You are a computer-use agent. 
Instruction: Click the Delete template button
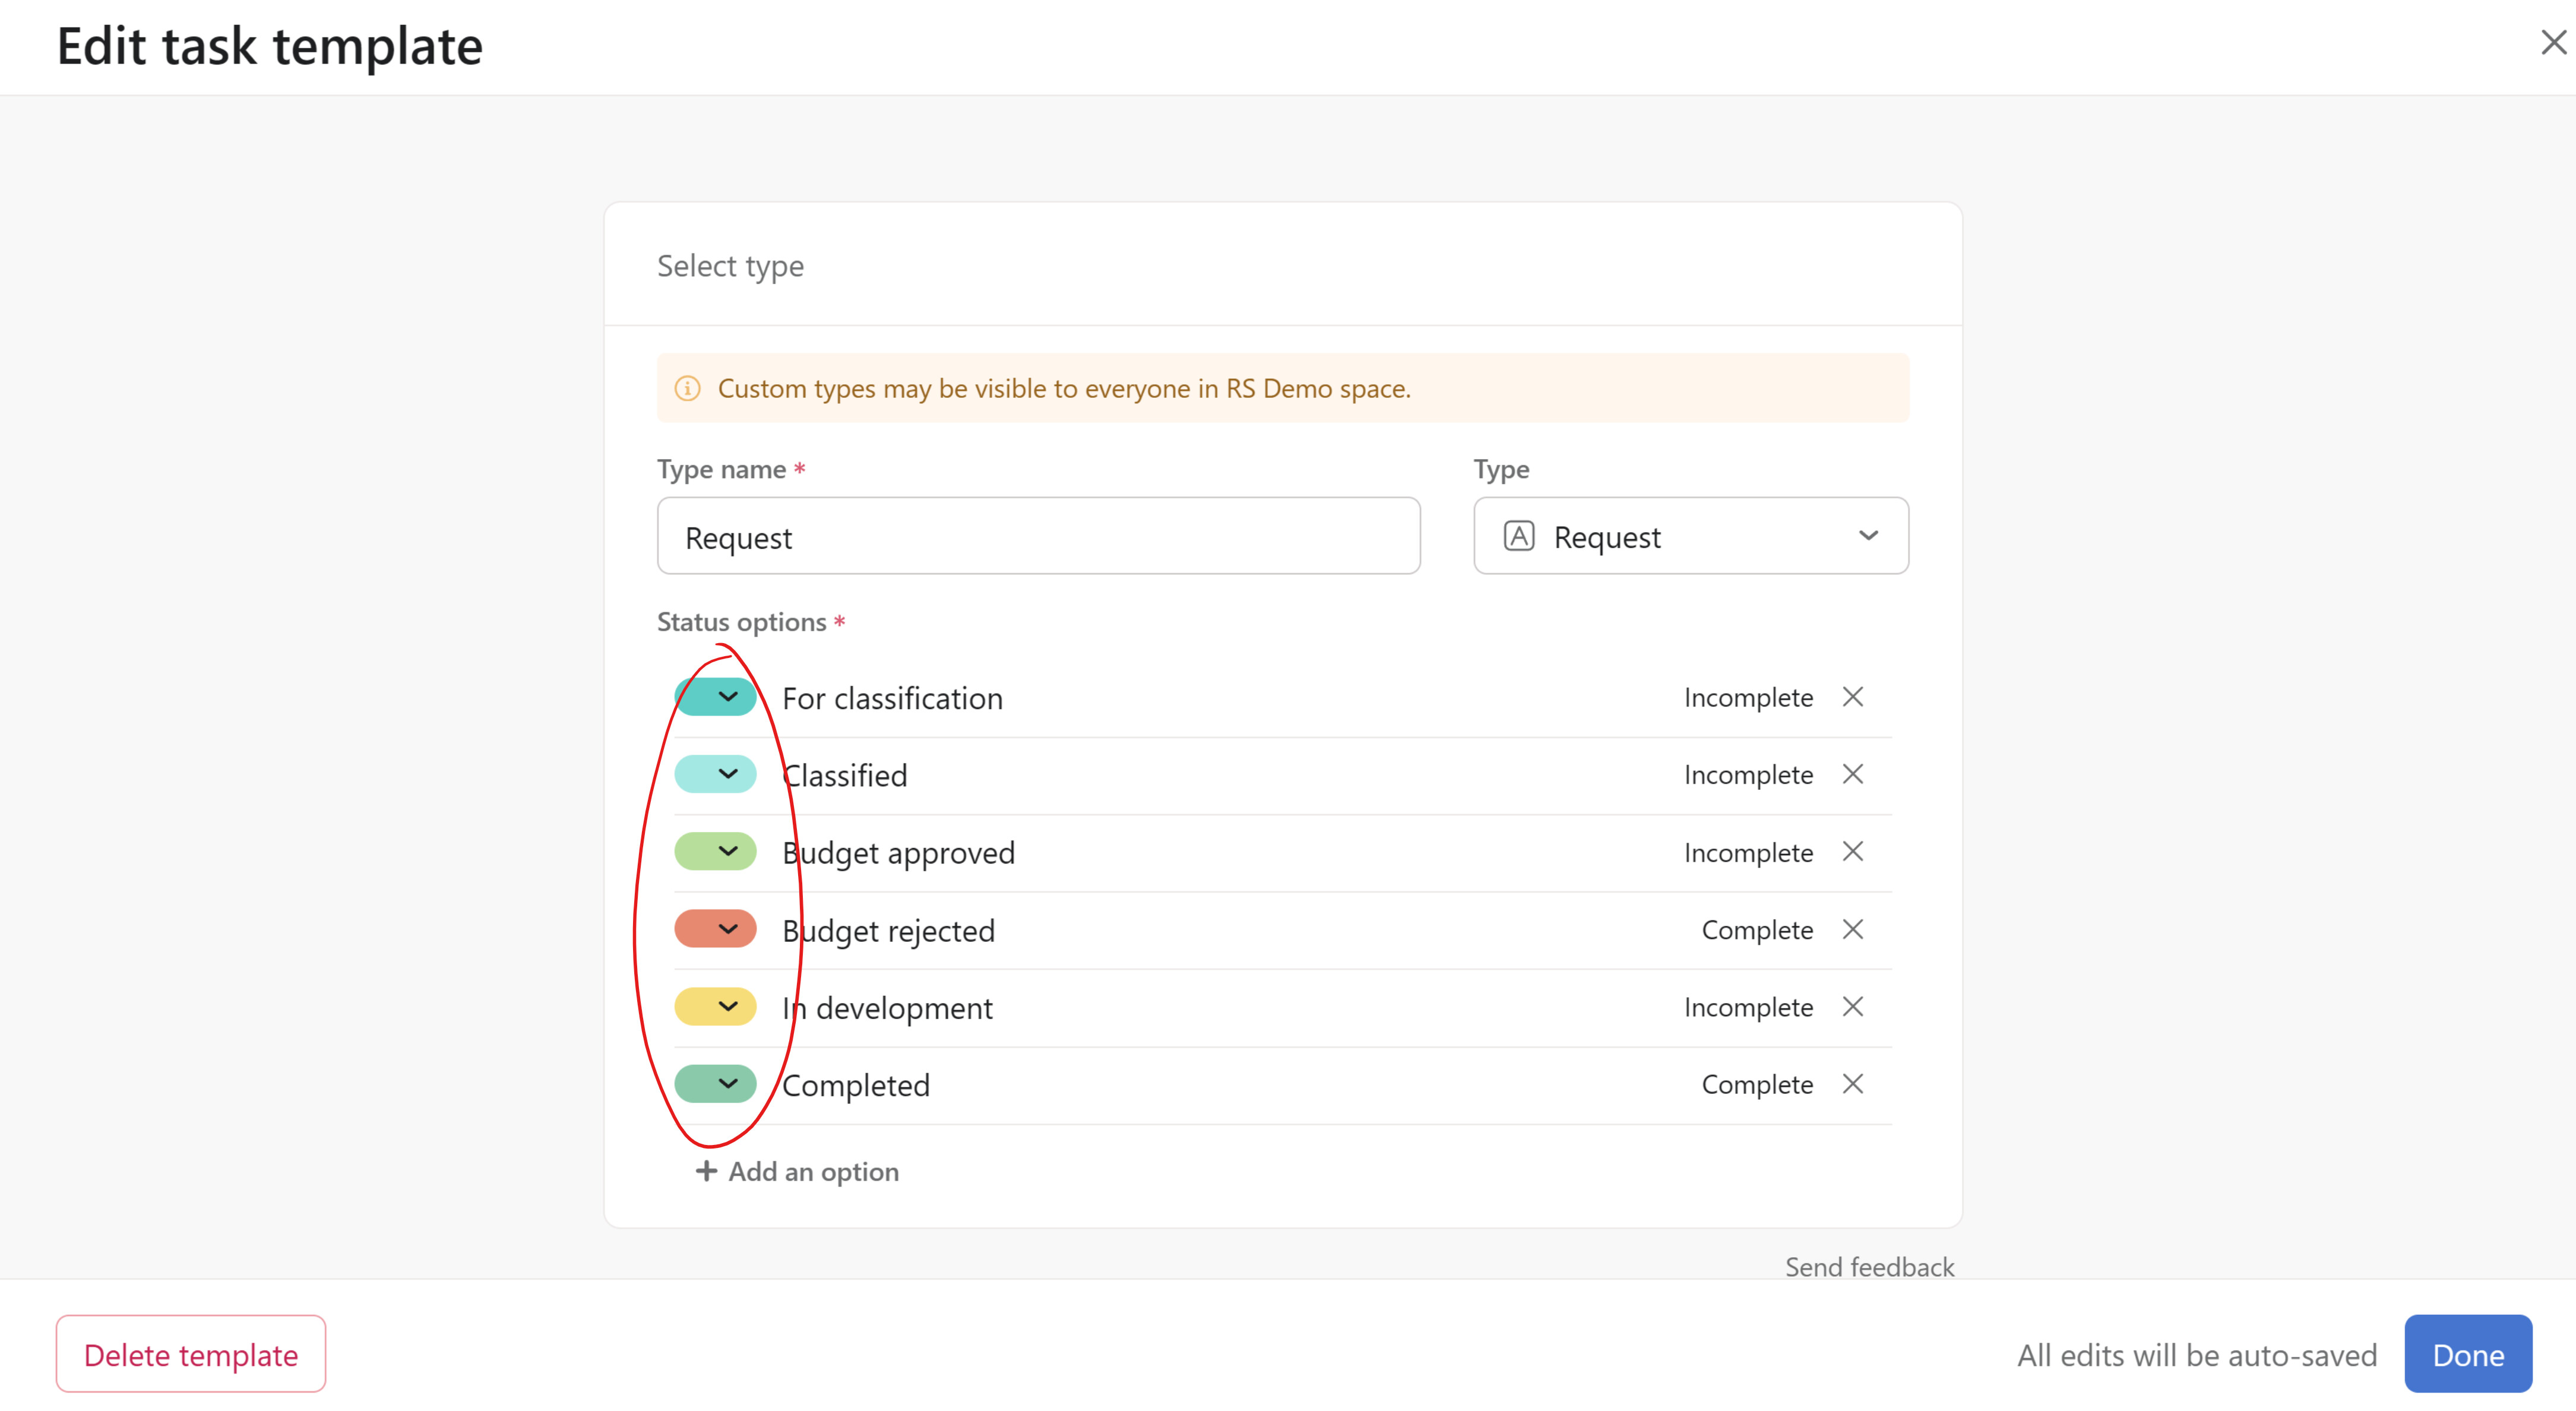pos(190,1354)
